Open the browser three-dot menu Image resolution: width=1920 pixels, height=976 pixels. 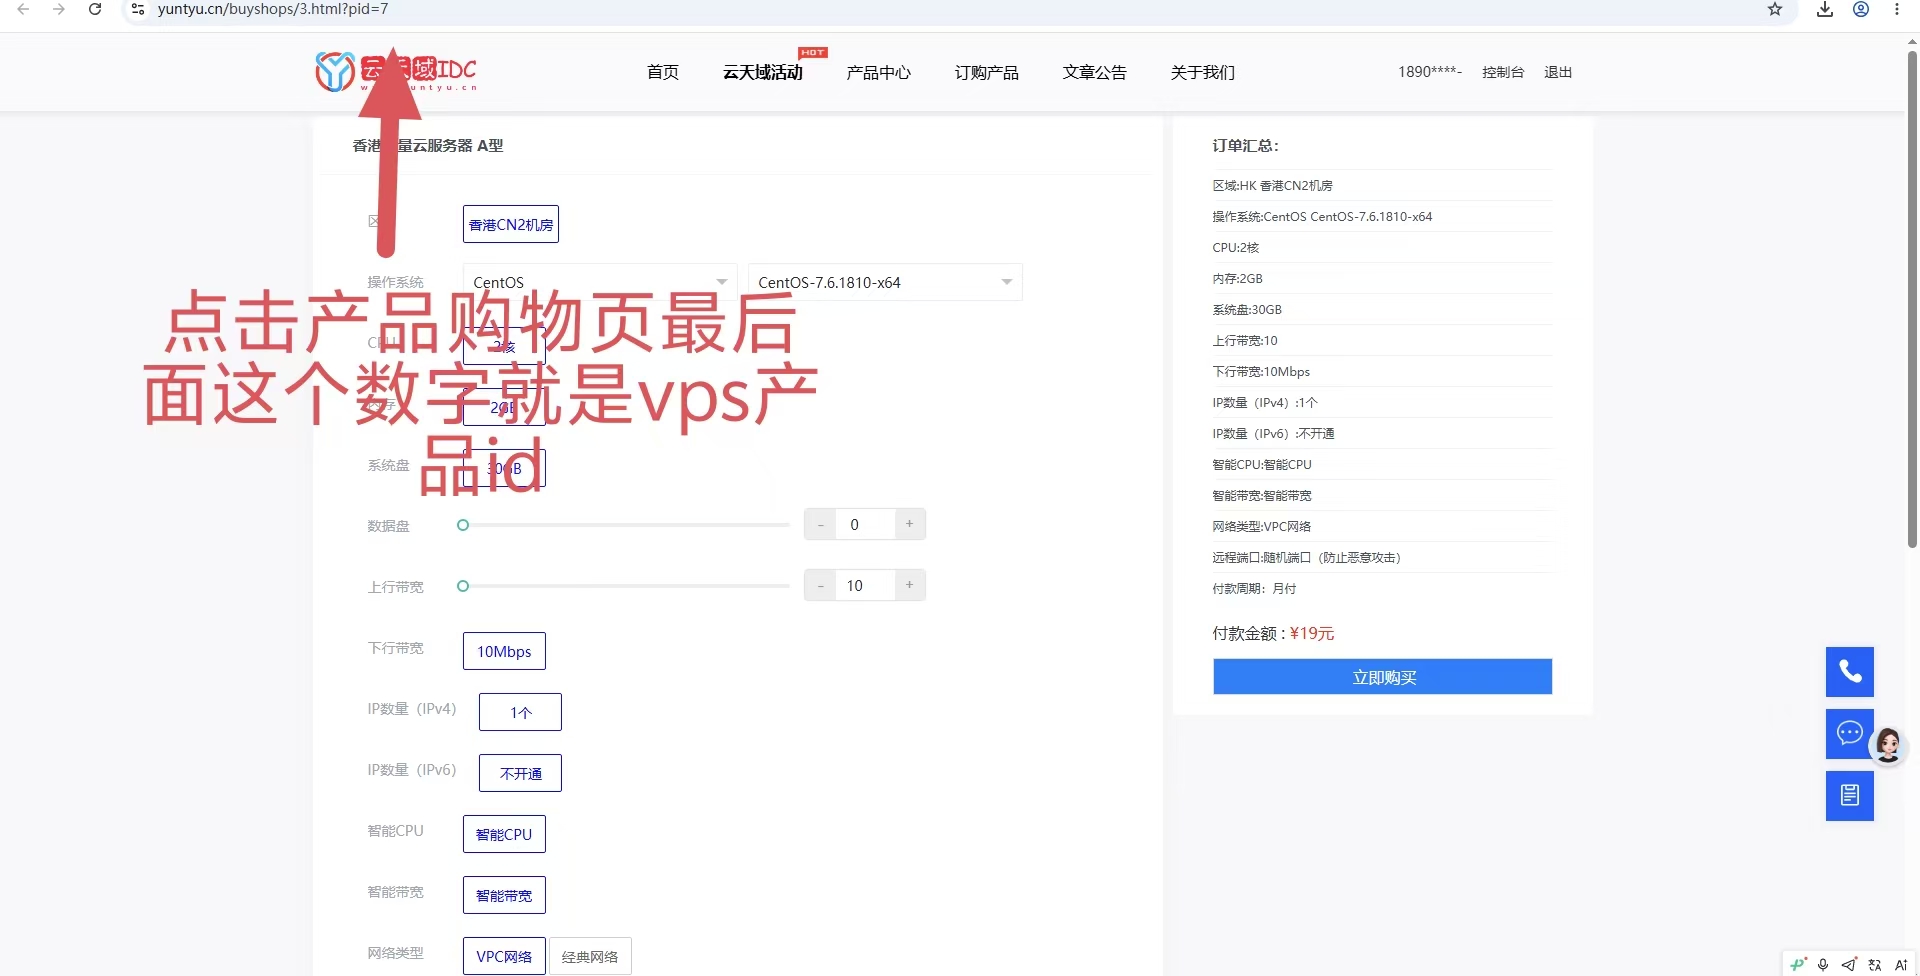click(1897, 9)
